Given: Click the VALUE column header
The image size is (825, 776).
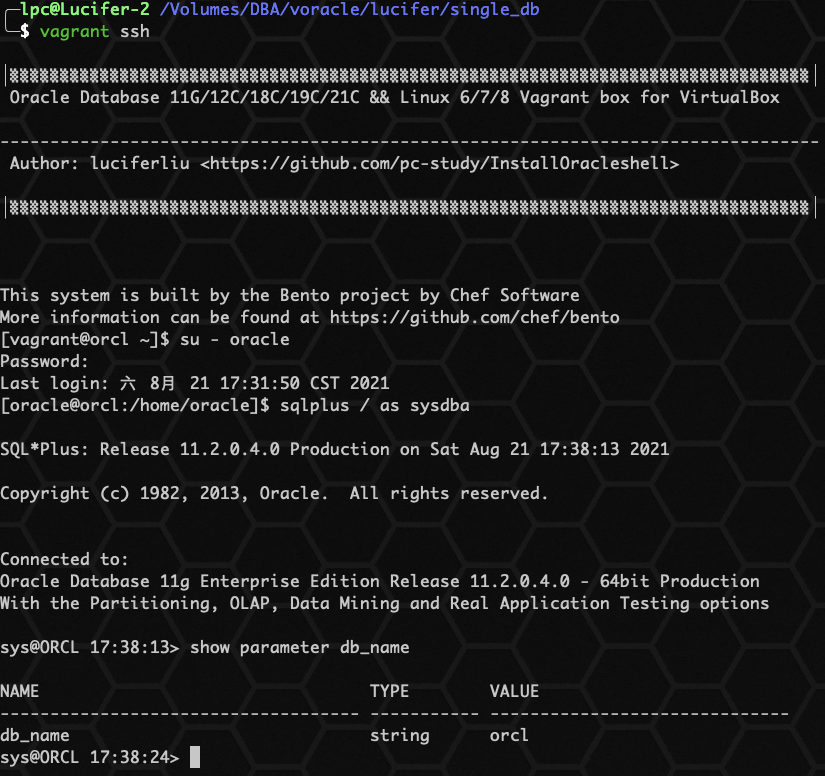Looking at the screenshot, I should click(x=514, y=691).
